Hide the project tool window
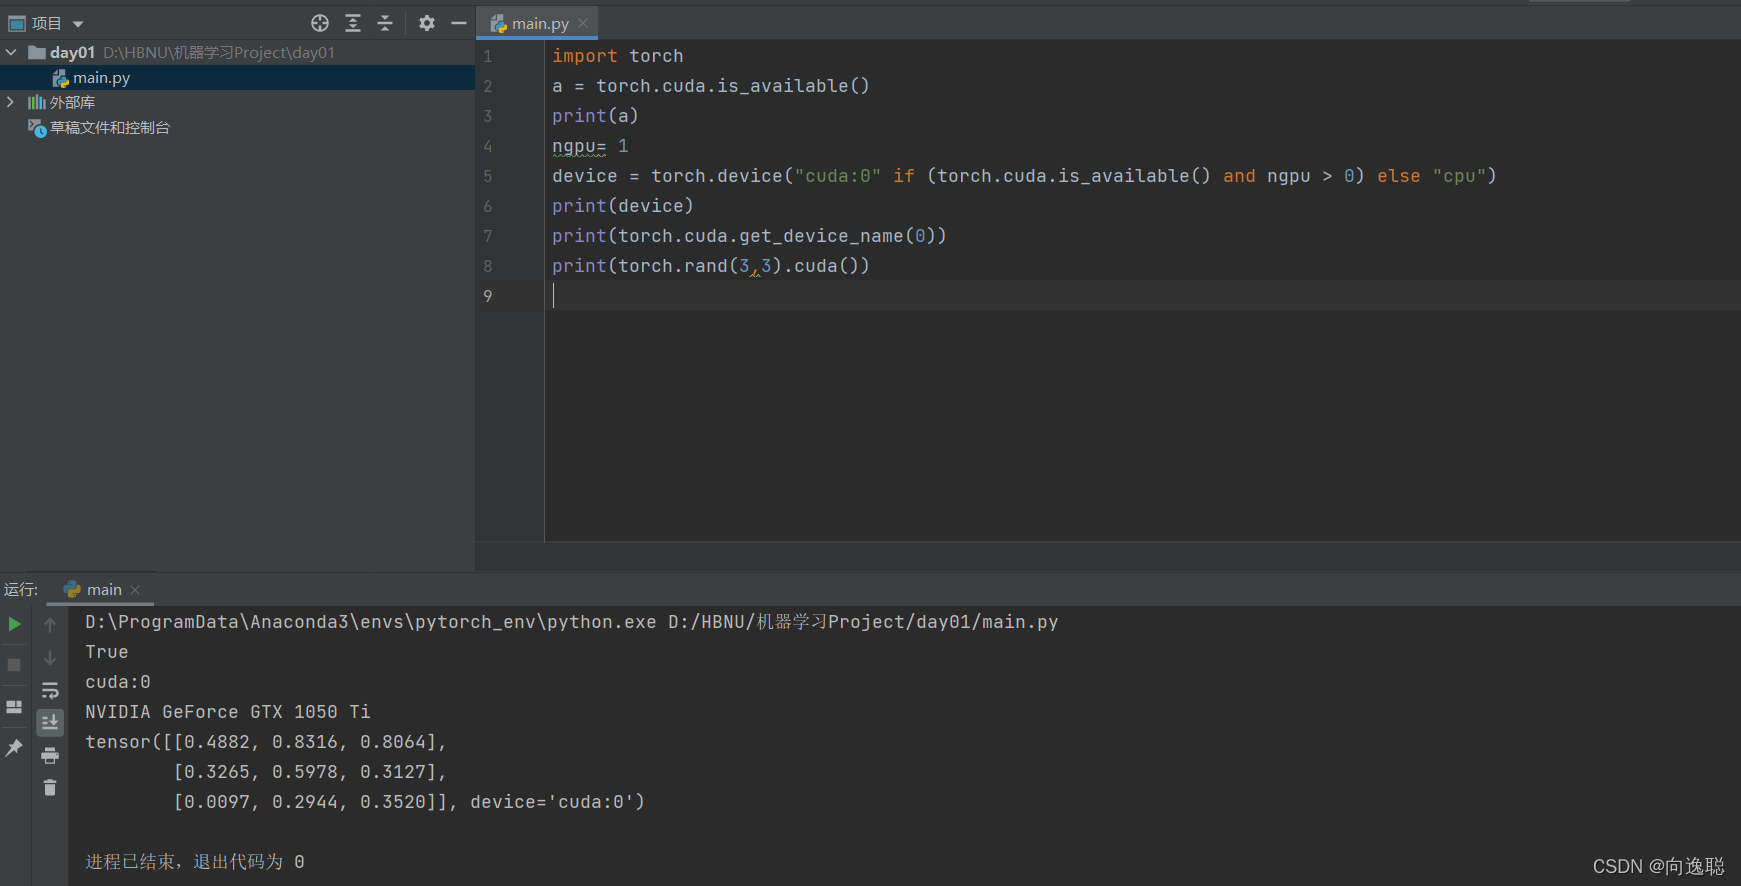The image size is (1741, 886). coord(459,23)
